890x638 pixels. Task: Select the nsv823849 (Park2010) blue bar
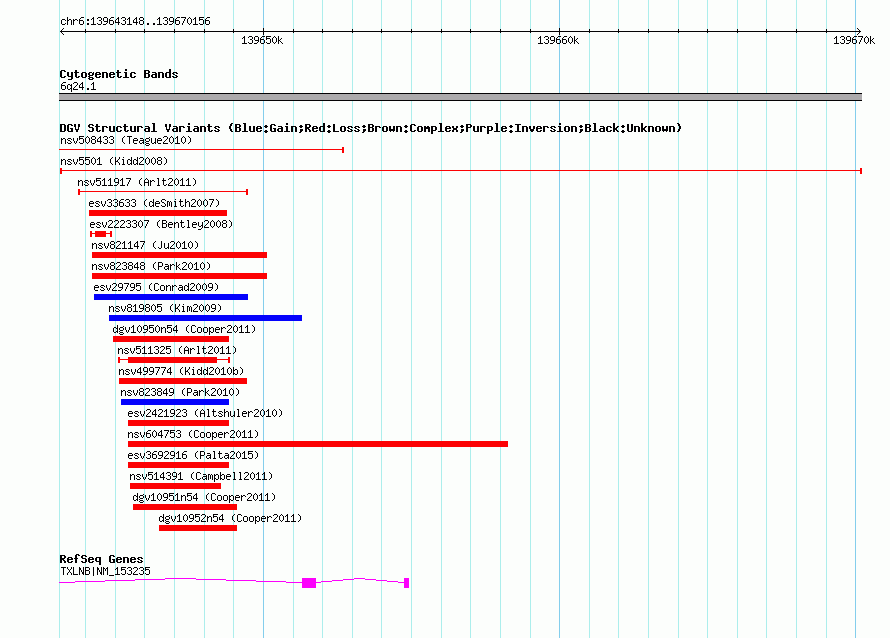pos(175,402)
